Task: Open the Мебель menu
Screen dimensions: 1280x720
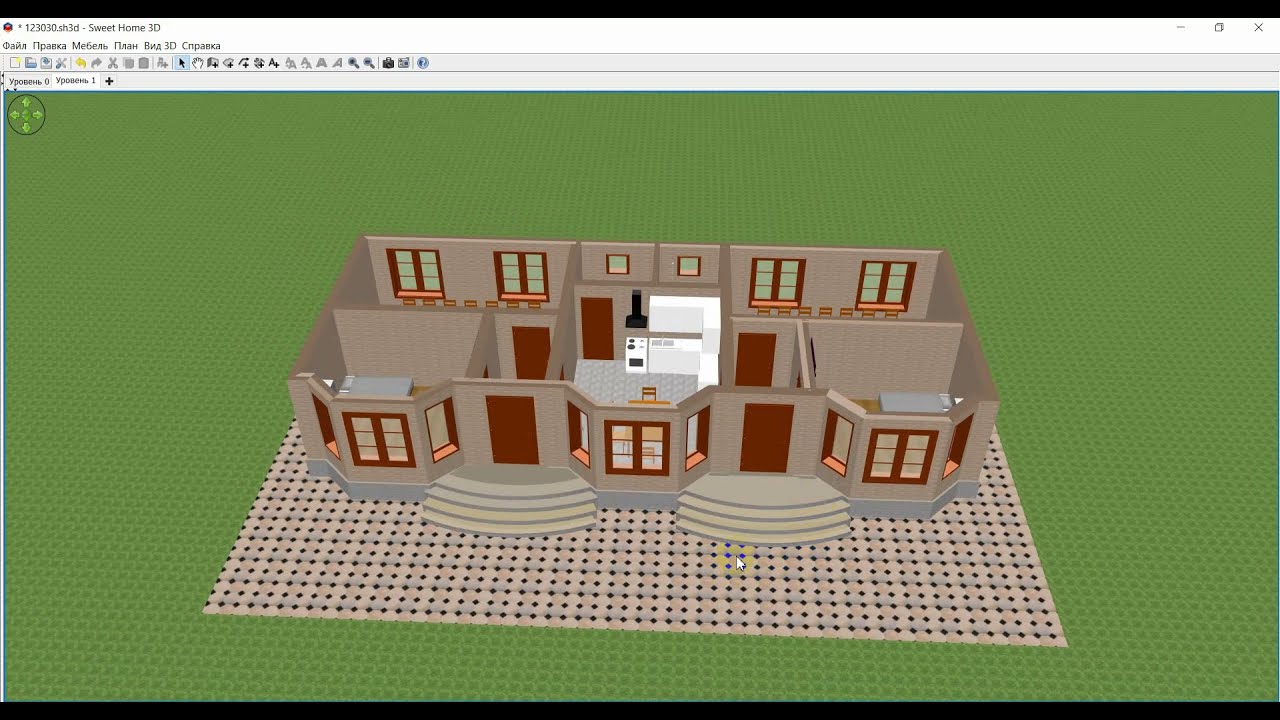Action: 90,46
